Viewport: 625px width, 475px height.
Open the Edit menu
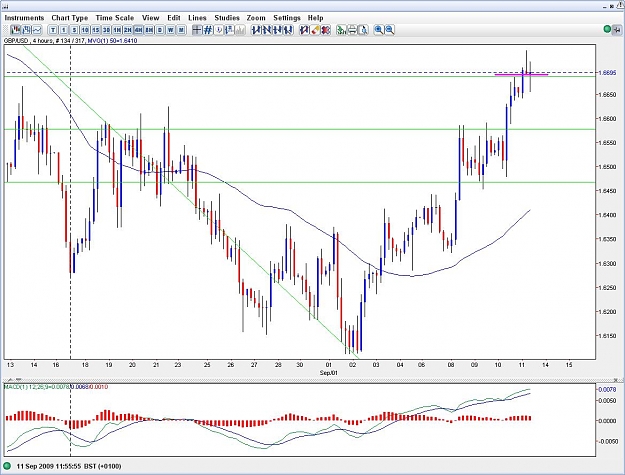(x=174, y=18)
